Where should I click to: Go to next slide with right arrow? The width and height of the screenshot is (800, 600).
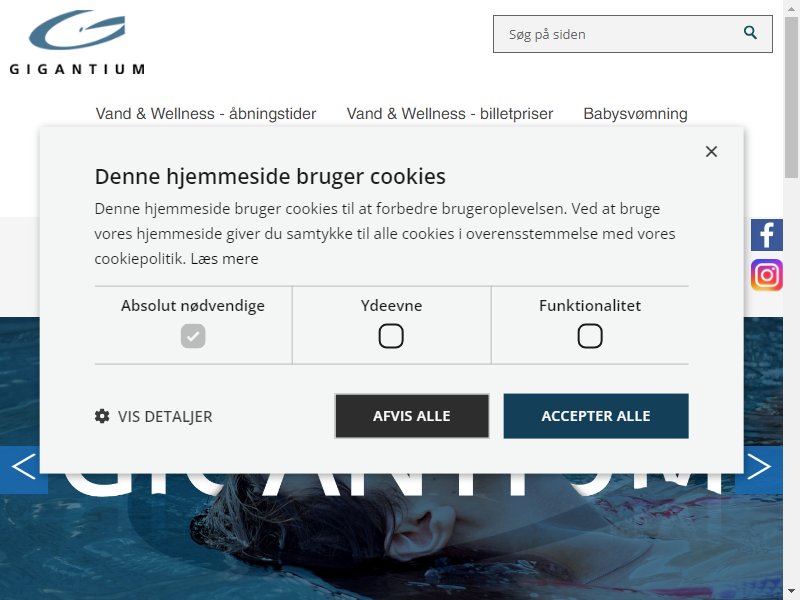[759, 466]
